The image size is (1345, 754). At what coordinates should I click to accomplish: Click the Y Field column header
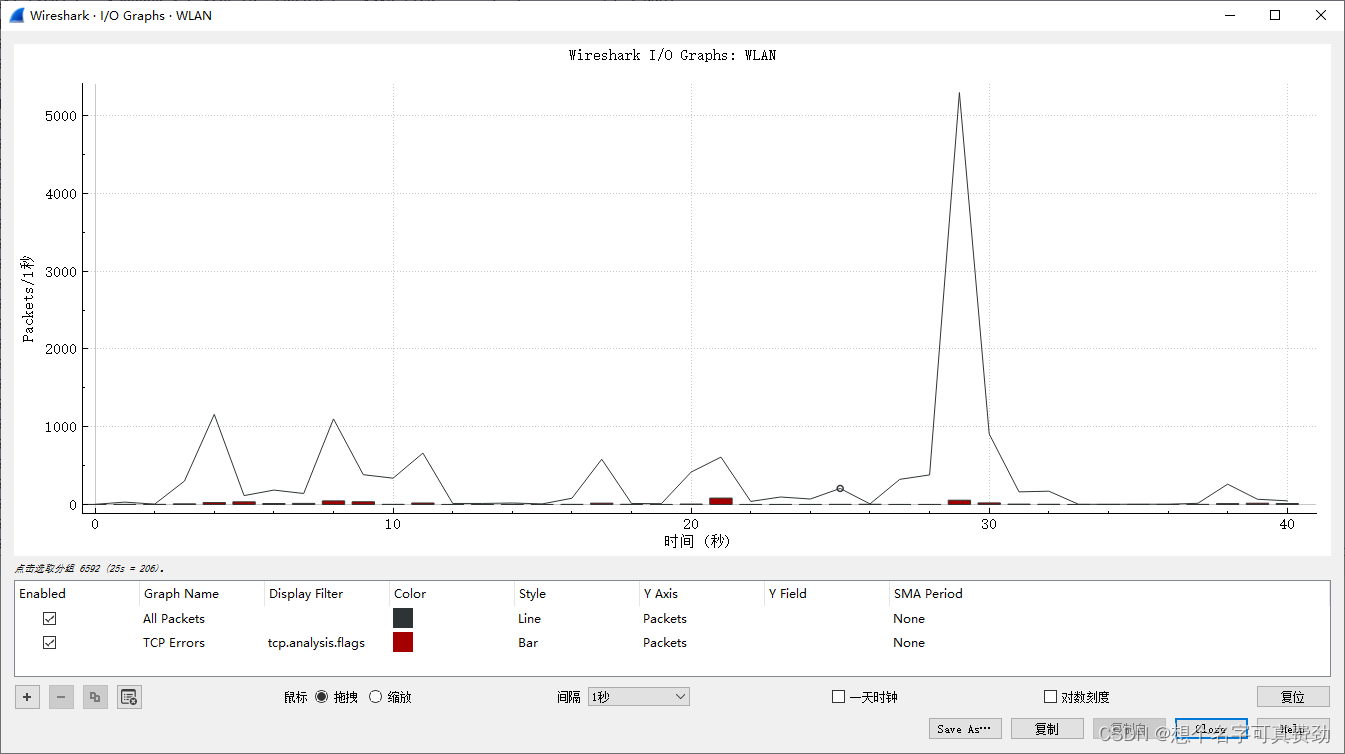827,593
